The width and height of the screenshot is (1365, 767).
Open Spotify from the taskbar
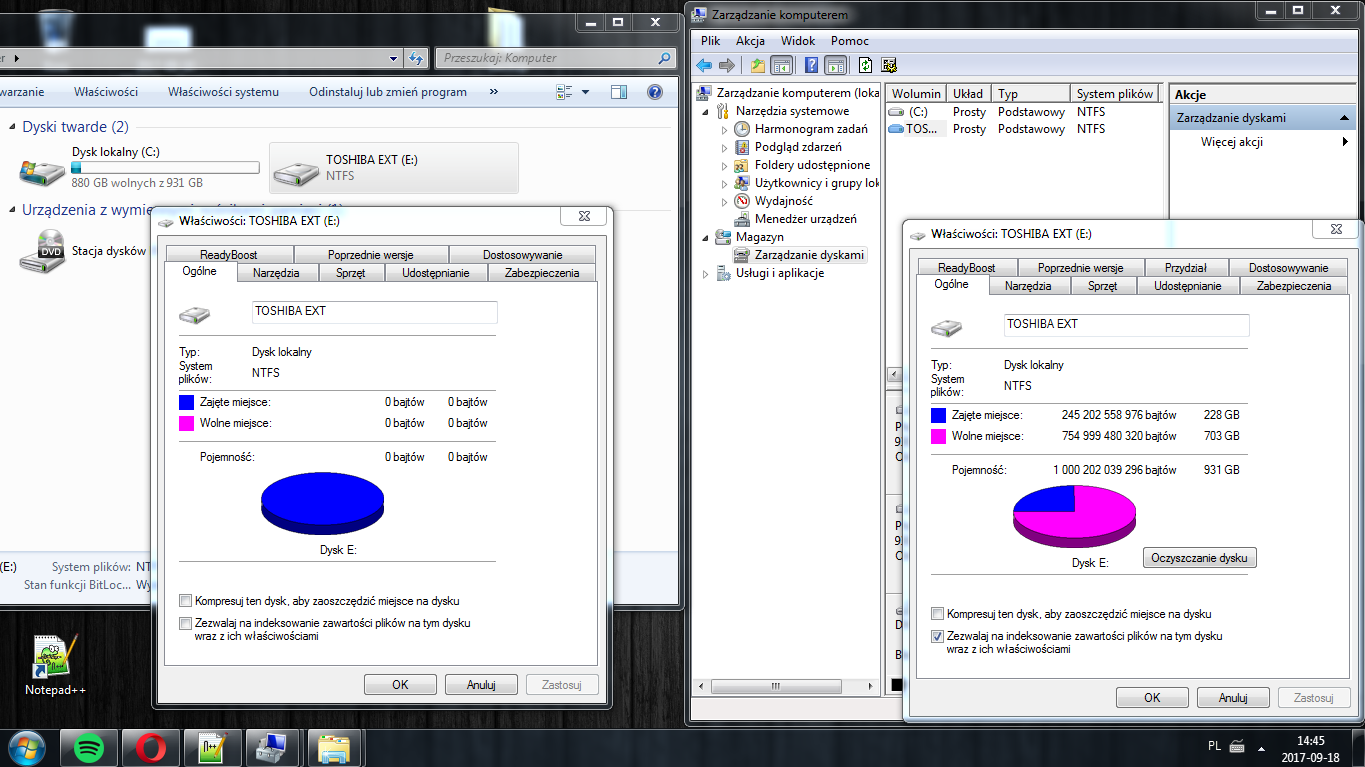click(88, 747)
